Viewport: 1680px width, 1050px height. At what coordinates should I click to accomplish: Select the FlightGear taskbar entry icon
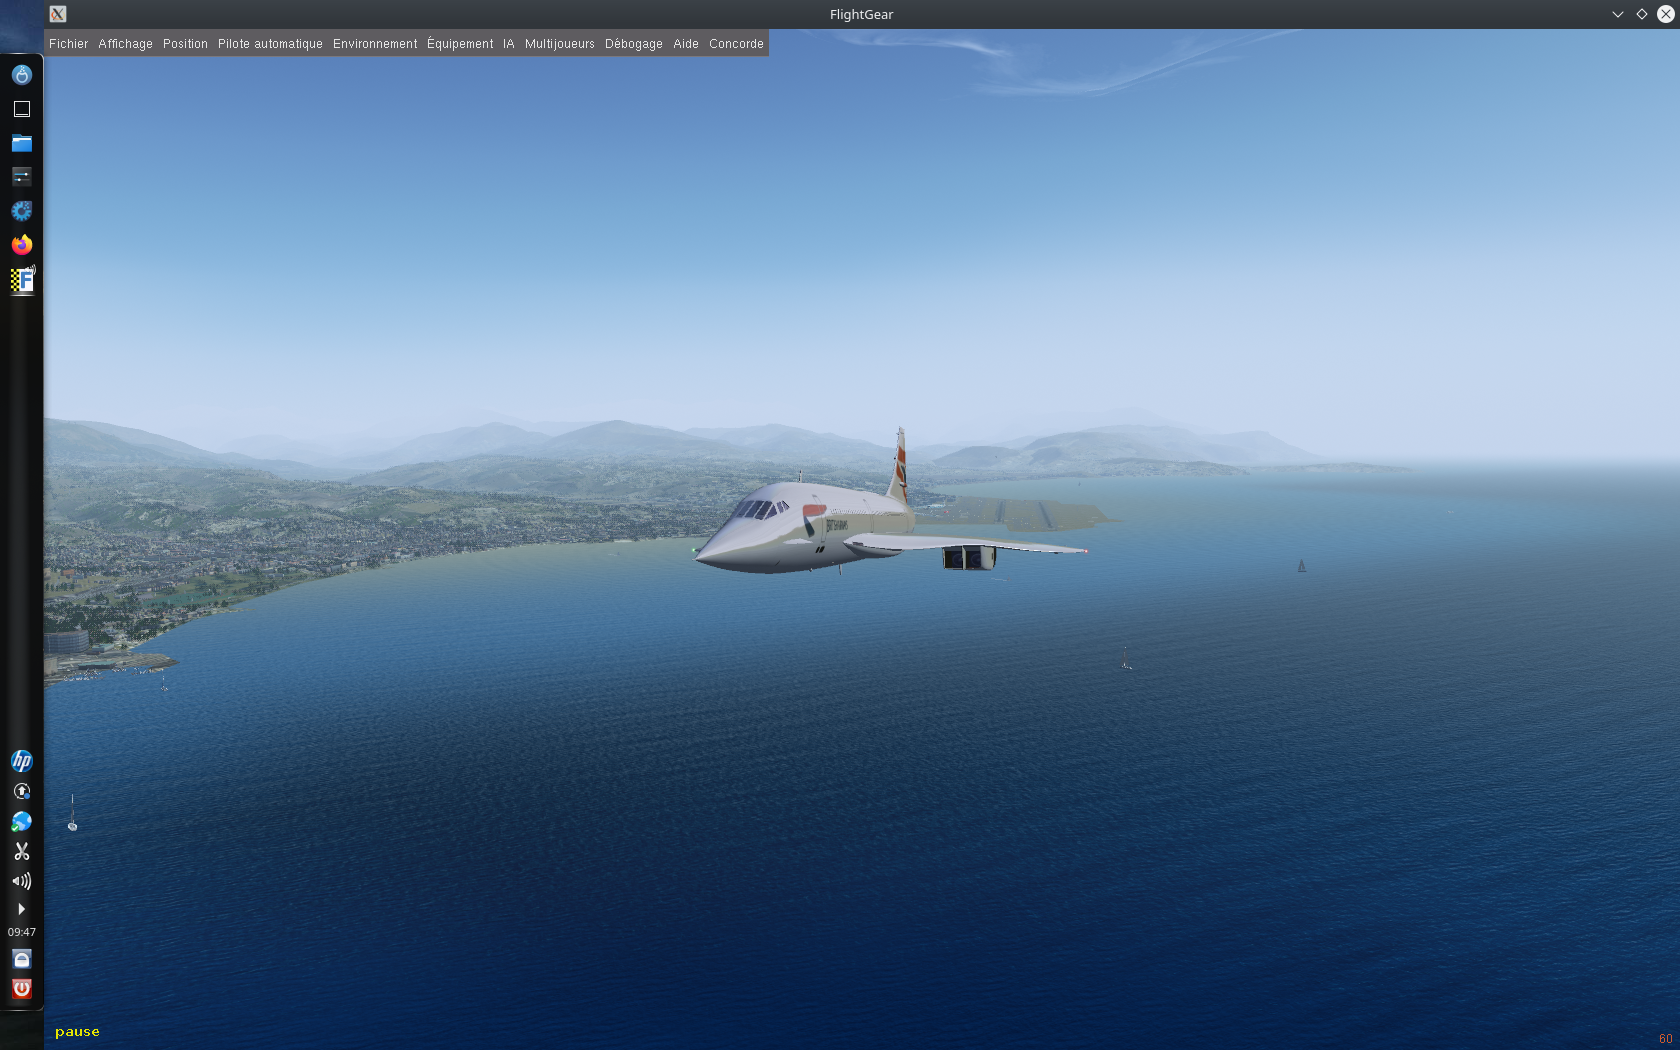(22, 280)
